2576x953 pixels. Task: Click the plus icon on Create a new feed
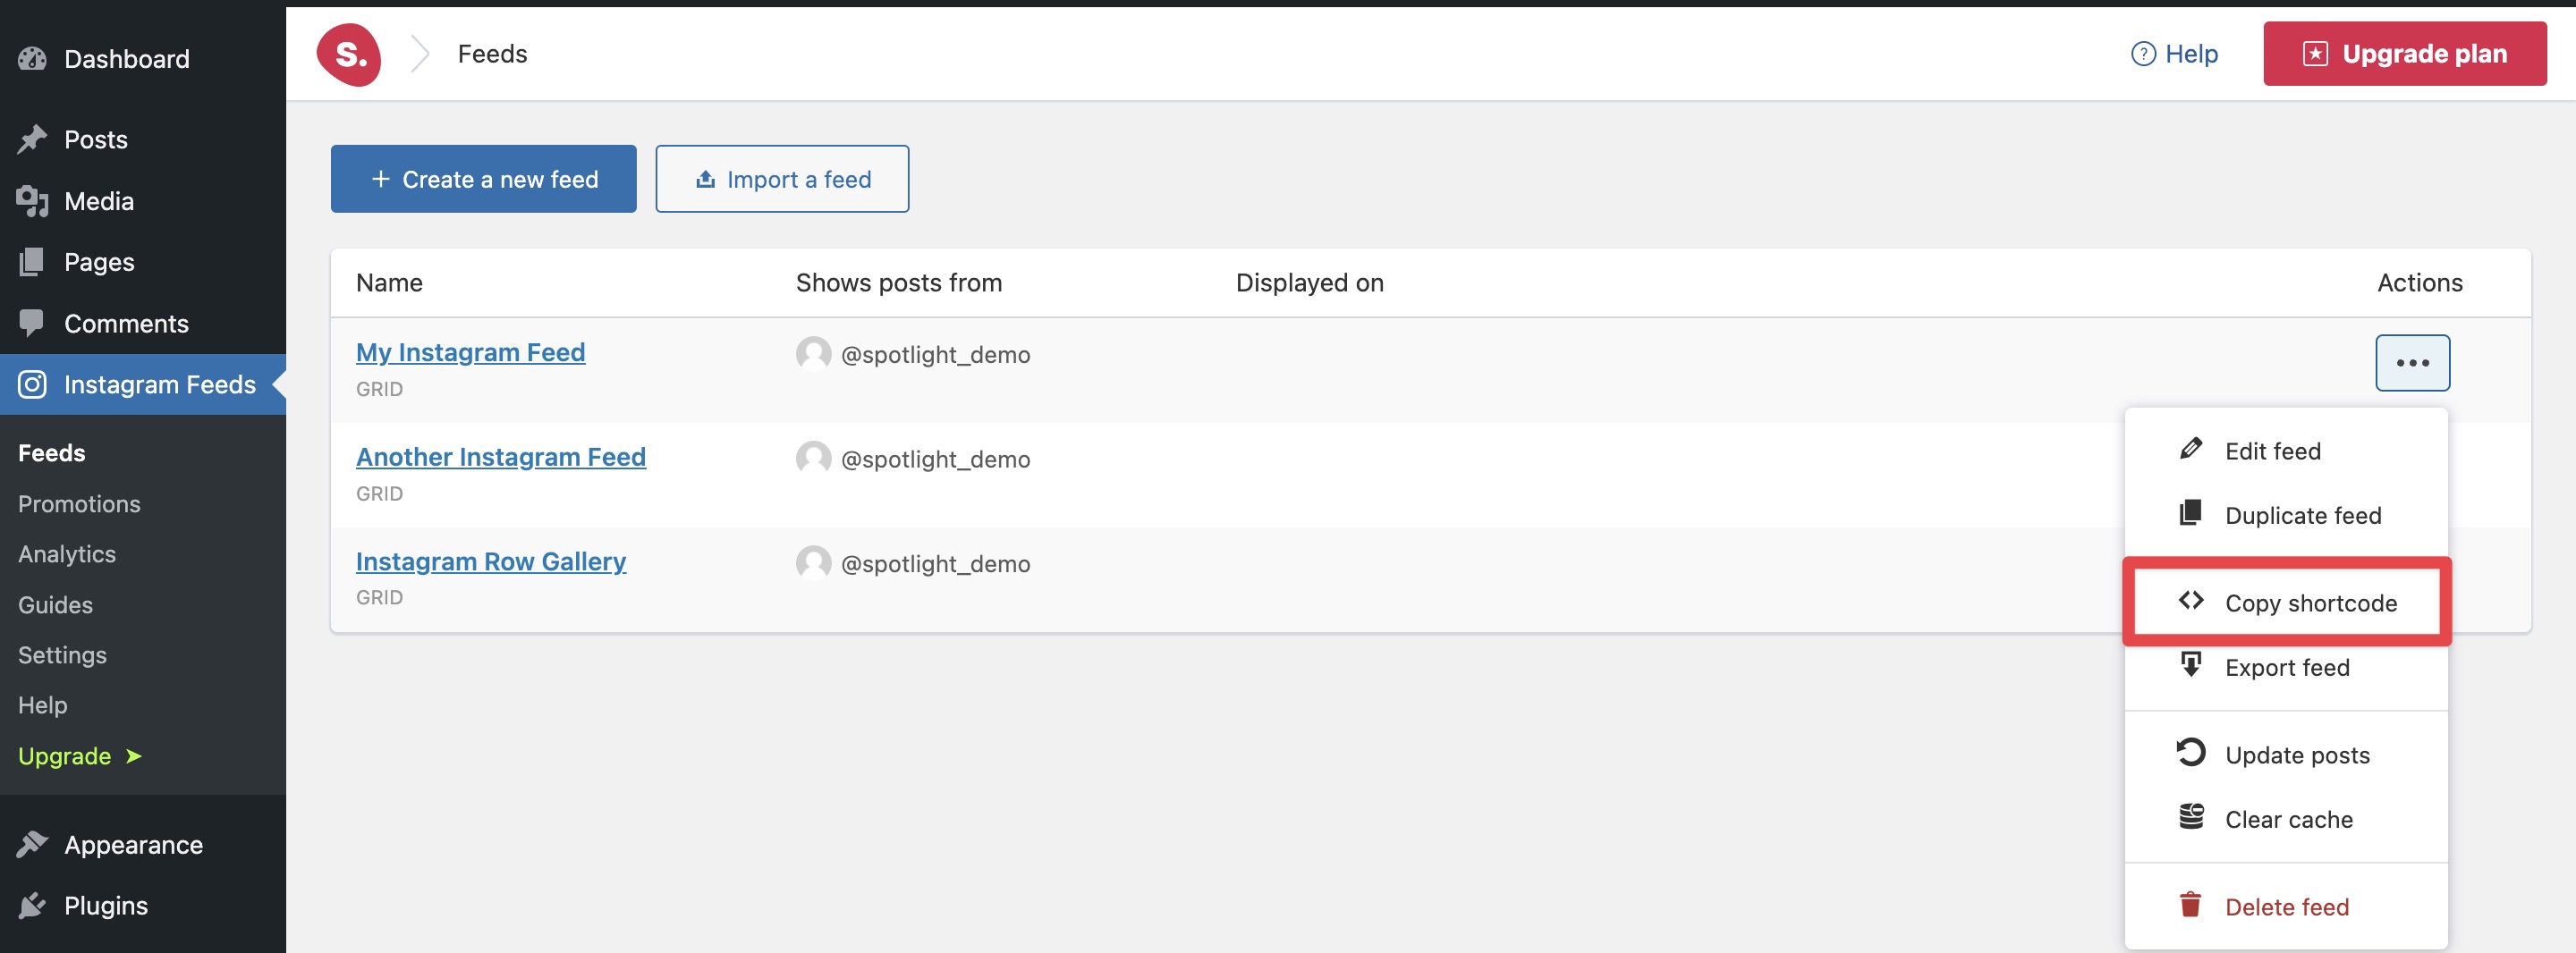click(381, 179)
